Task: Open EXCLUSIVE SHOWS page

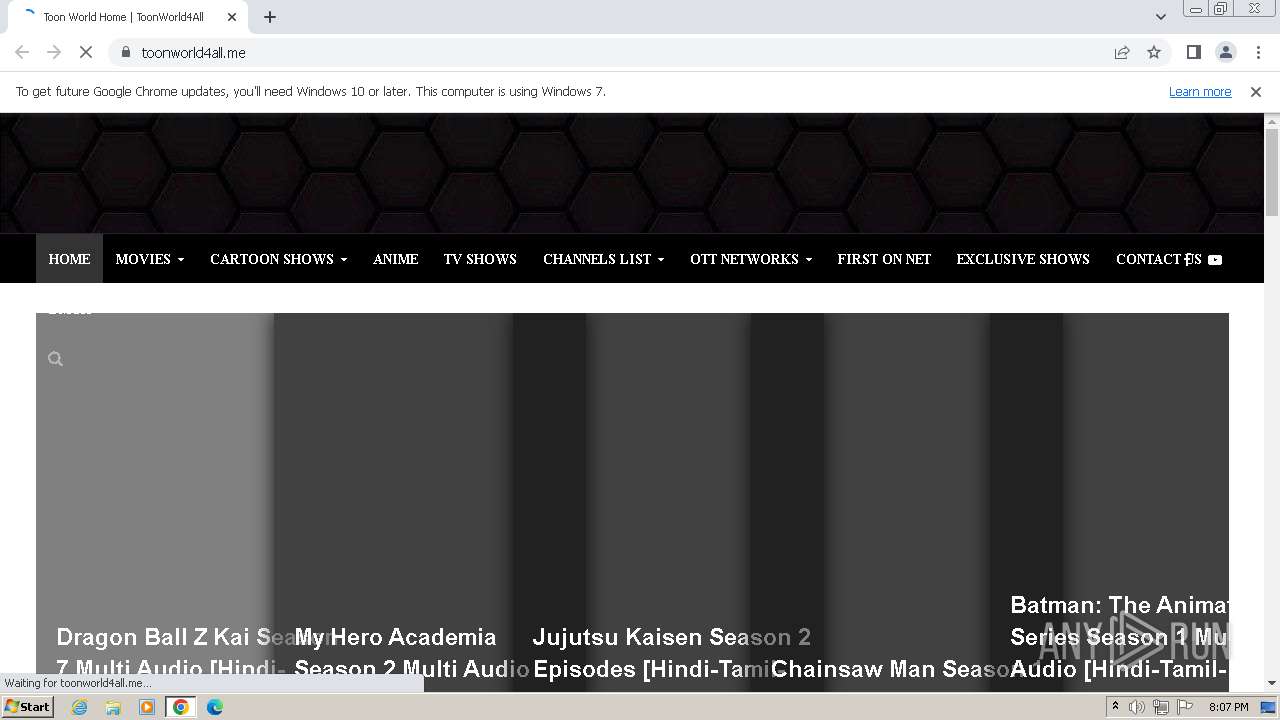Action: 1023,259
